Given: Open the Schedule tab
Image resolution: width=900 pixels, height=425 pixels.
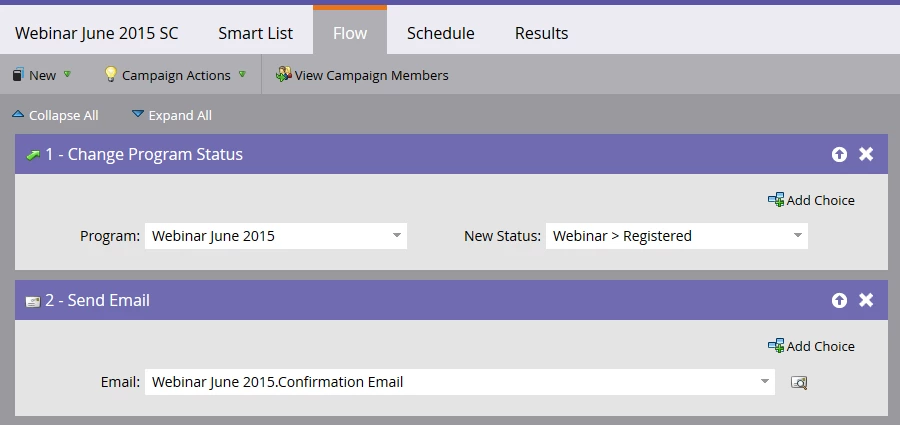Looking at the screenshot, I should coord(440,33).
